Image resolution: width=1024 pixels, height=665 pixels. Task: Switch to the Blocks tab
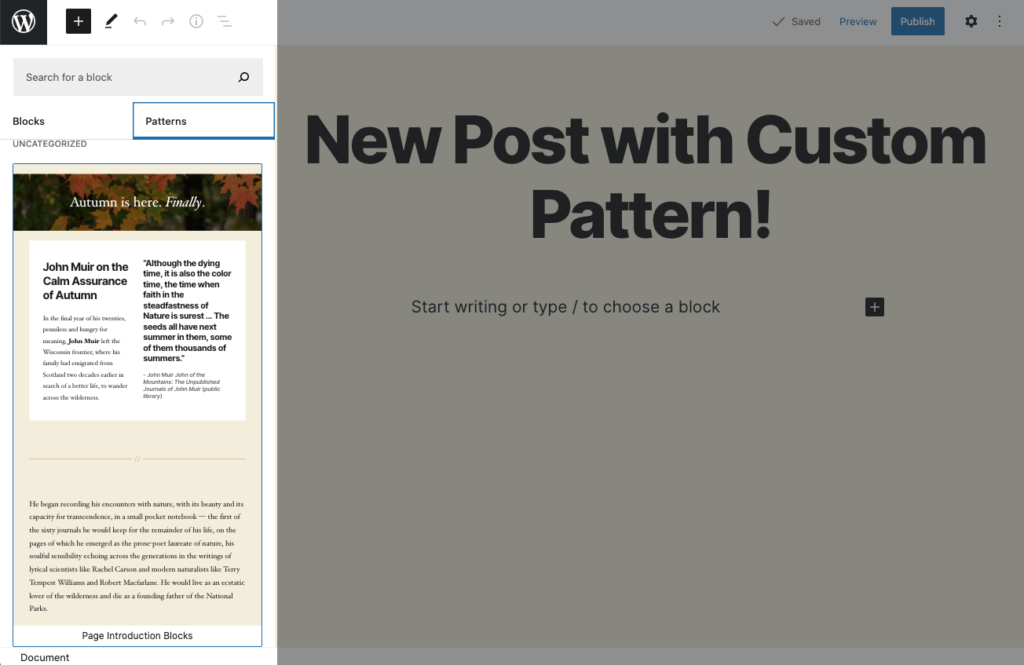pyautogui.click(x=28, y=120)
